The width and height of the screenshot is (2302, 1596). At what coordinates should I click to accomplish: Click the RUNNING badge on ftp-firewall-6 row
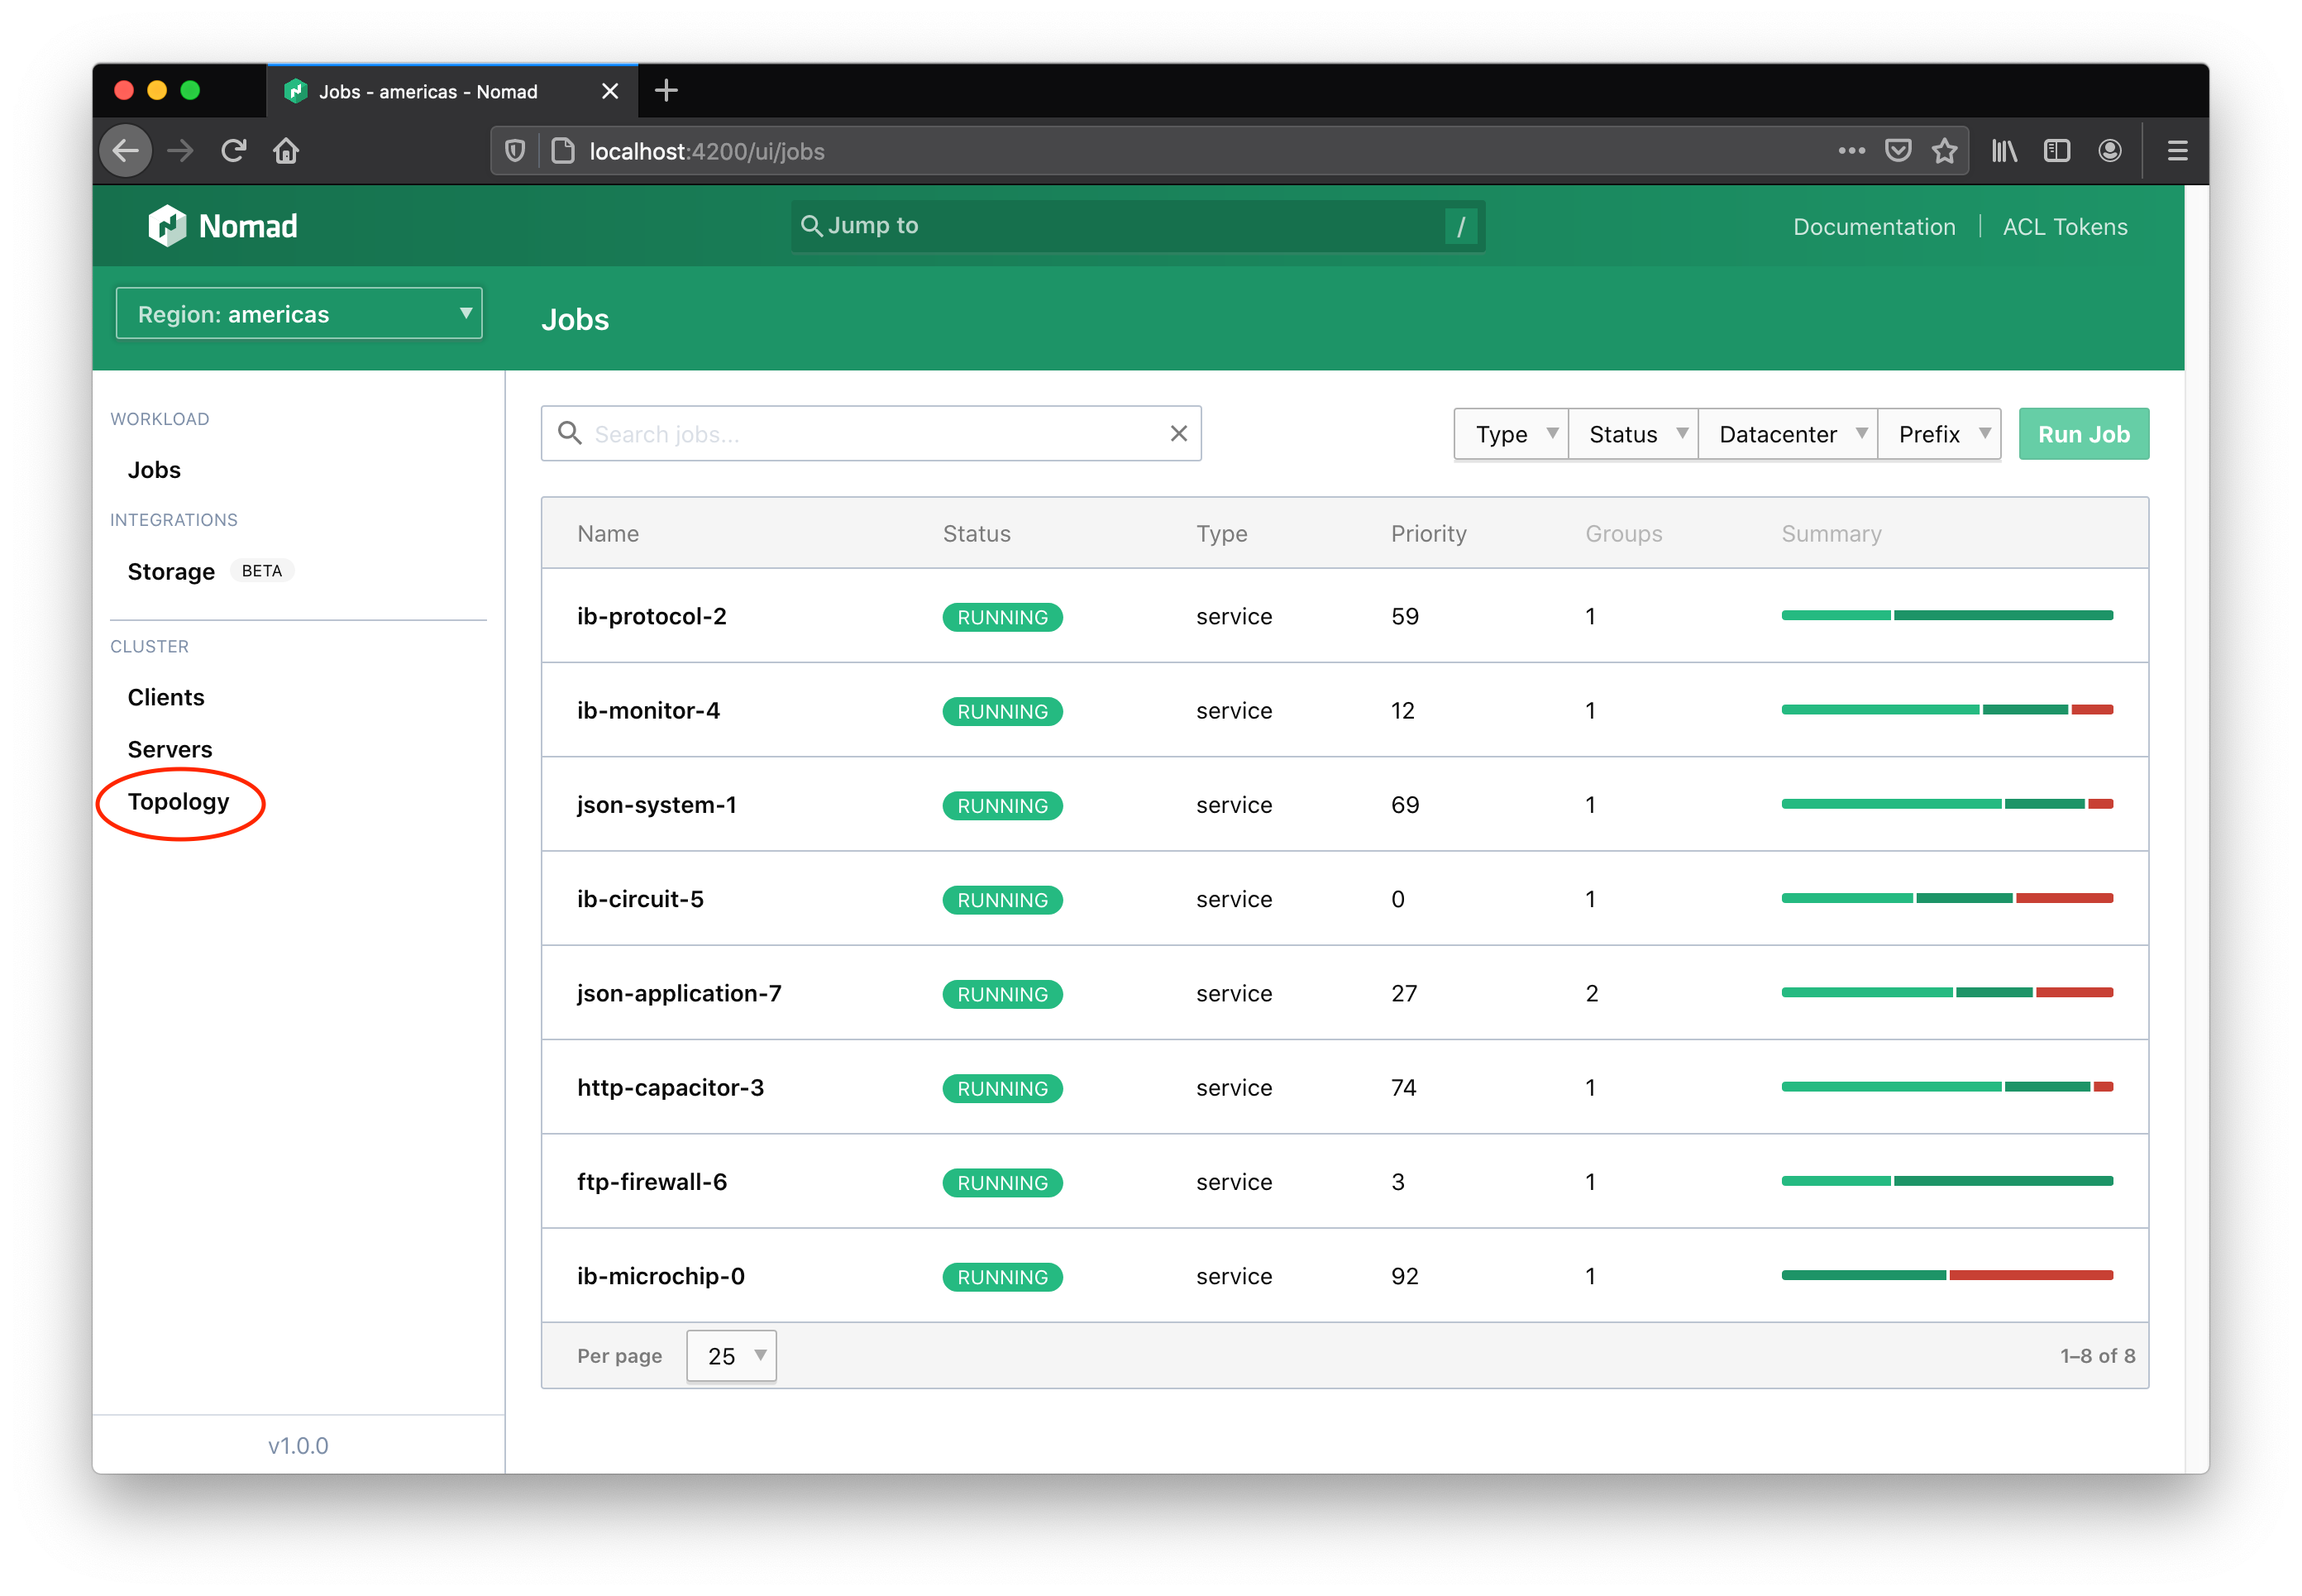[x=1002, y=1182]
